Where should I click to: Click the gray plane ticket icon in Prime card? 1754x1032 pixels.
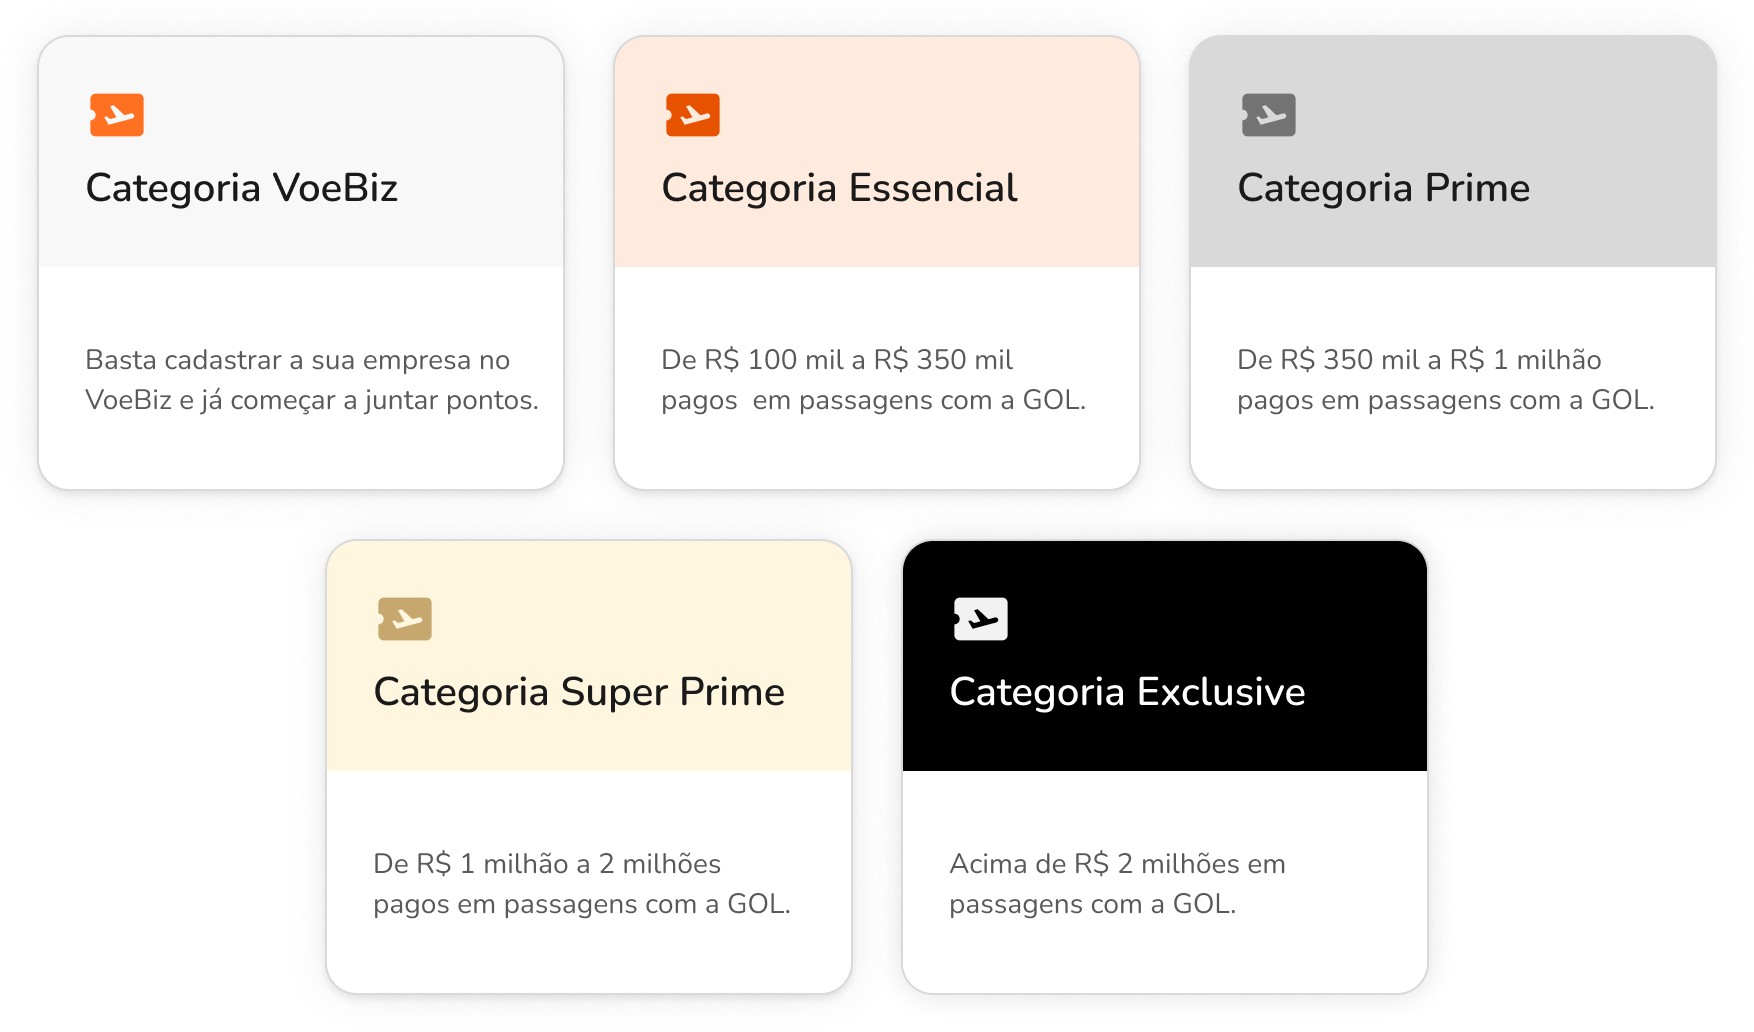[x=1269, y=115]
